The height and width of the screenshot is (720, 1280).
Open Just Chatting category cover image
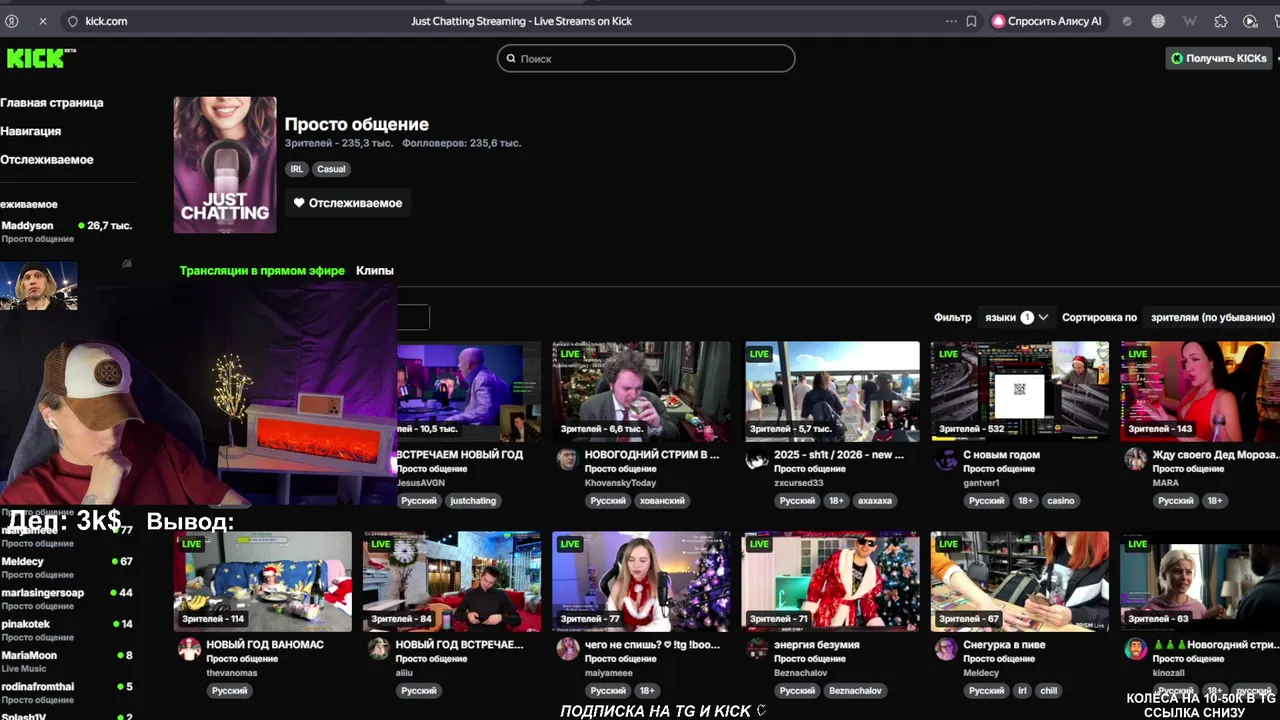(225, 165)
